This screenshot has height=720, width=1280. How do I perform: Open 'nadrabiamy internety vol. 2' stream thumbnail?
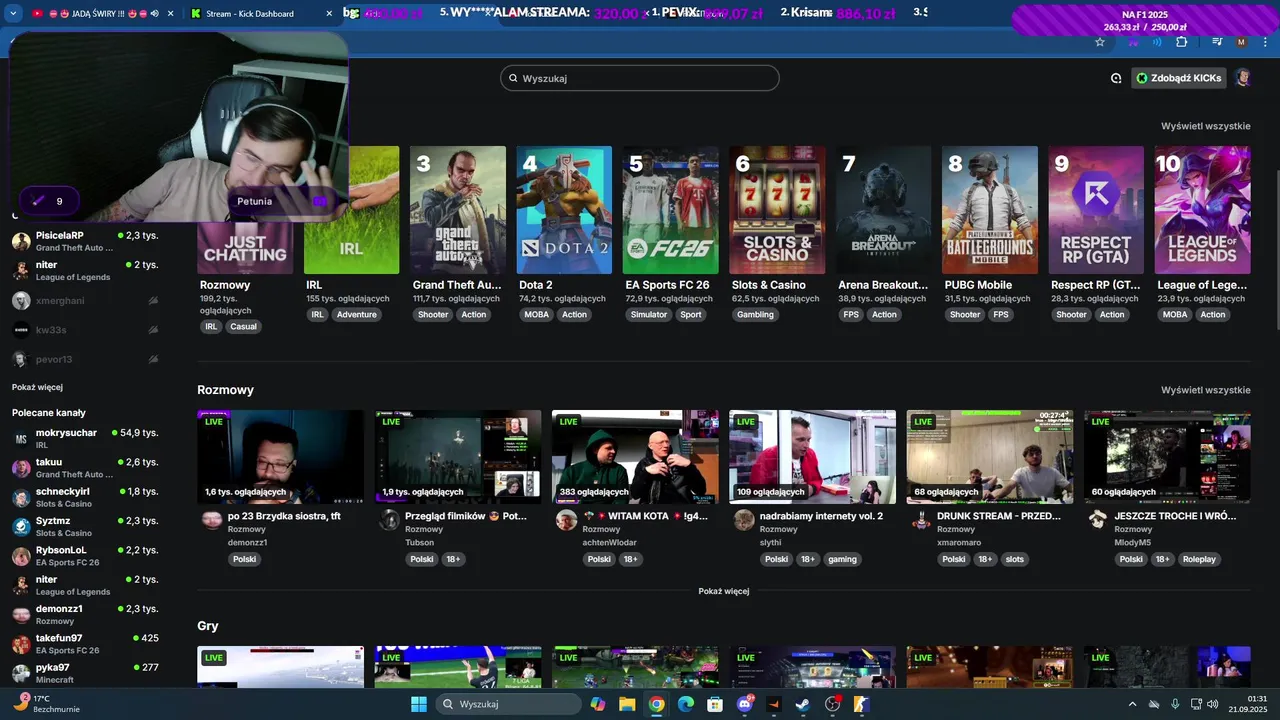tap(812, 456)
